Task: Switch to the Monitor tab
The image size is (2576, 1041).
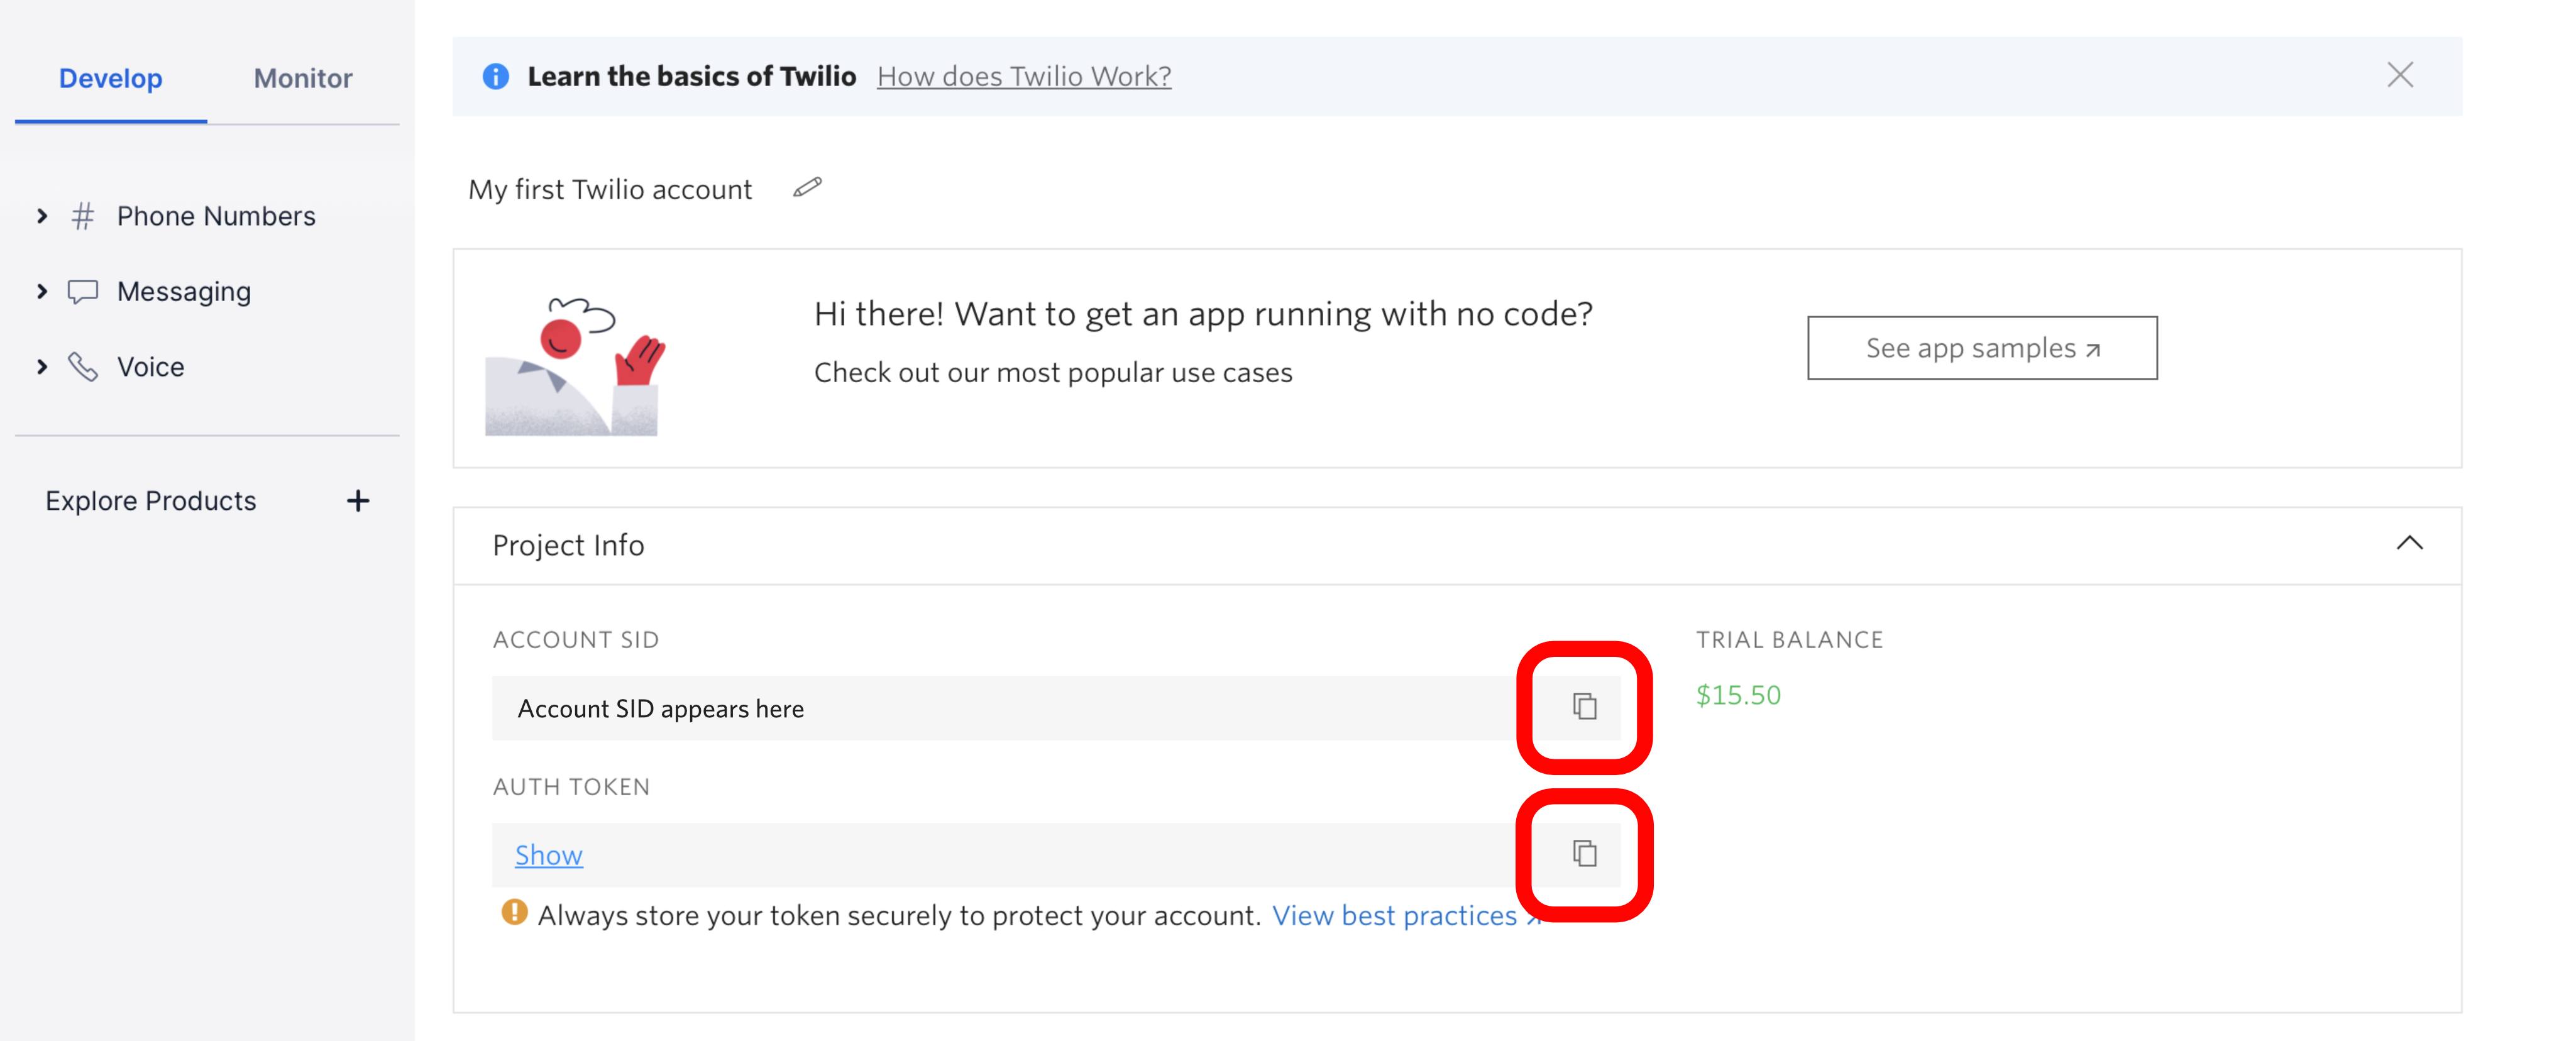Action: (302, 78)
